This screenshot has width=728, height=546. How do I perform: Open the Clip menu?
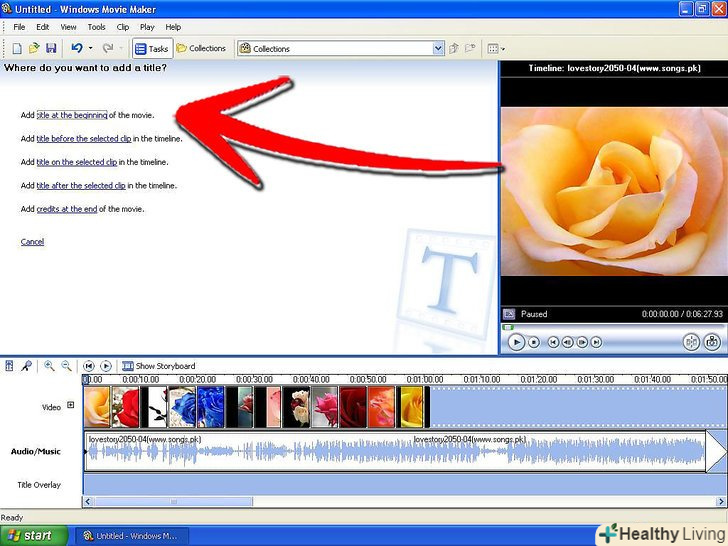pos(122,27)
